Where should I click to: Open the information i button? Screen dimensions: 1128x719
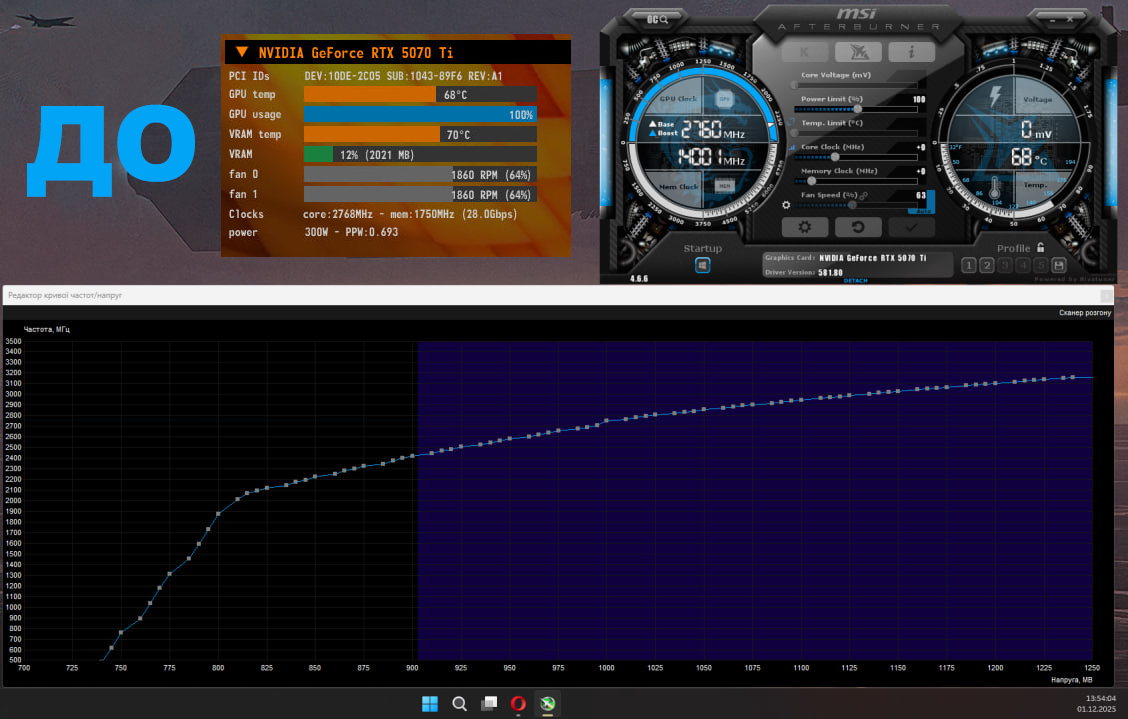913,52
